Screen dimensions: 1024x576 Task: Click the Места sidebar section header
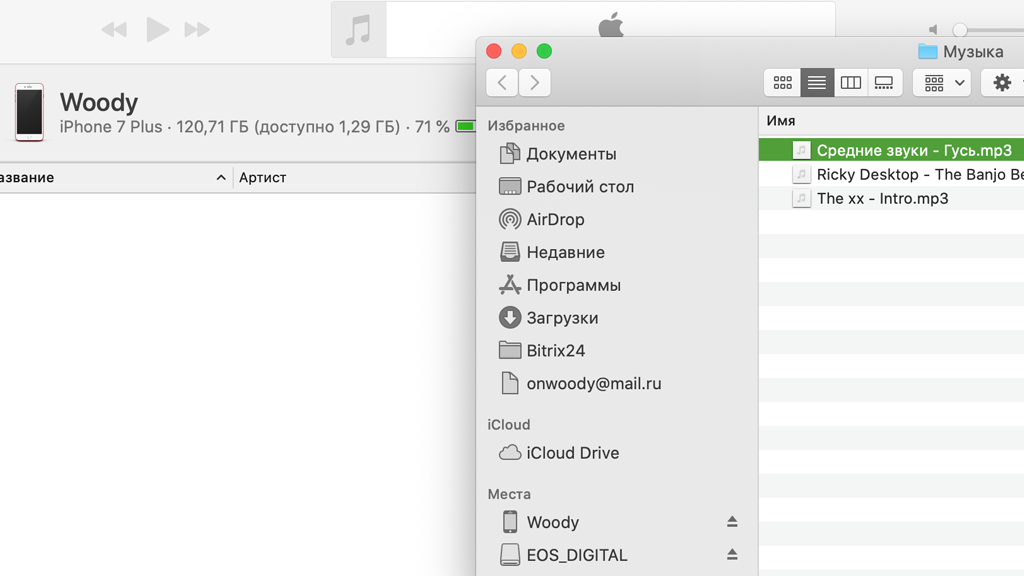(509, 494)
